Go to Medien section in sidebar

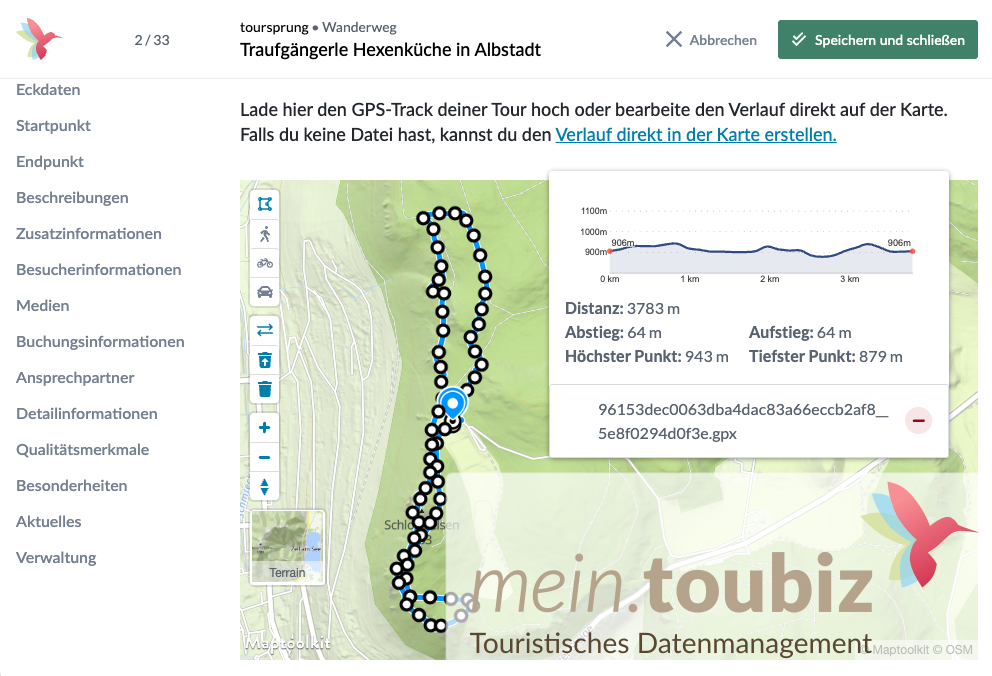[x=42, y=306]
